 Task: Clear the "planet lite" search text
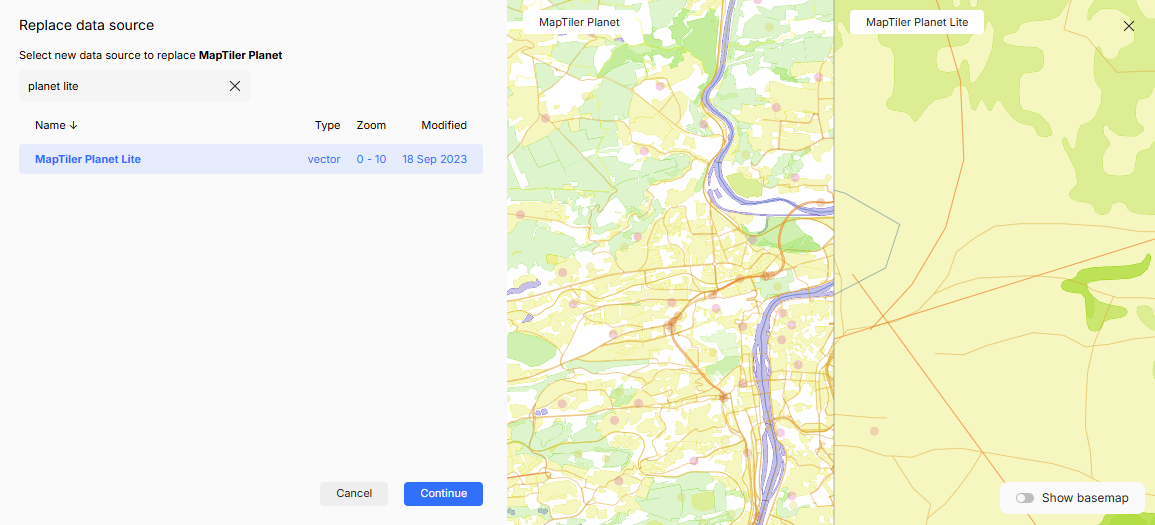click(x=235, y=86)
